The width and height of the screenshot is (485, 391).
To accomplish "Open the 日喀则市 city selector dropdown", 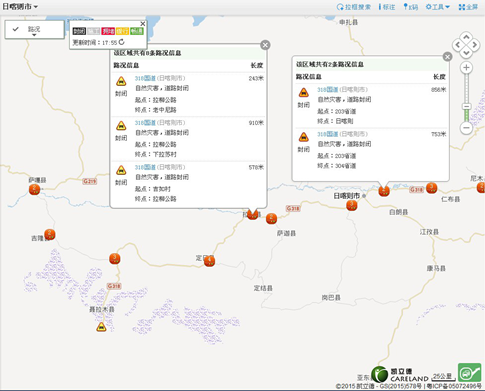I will click(20, 7).
